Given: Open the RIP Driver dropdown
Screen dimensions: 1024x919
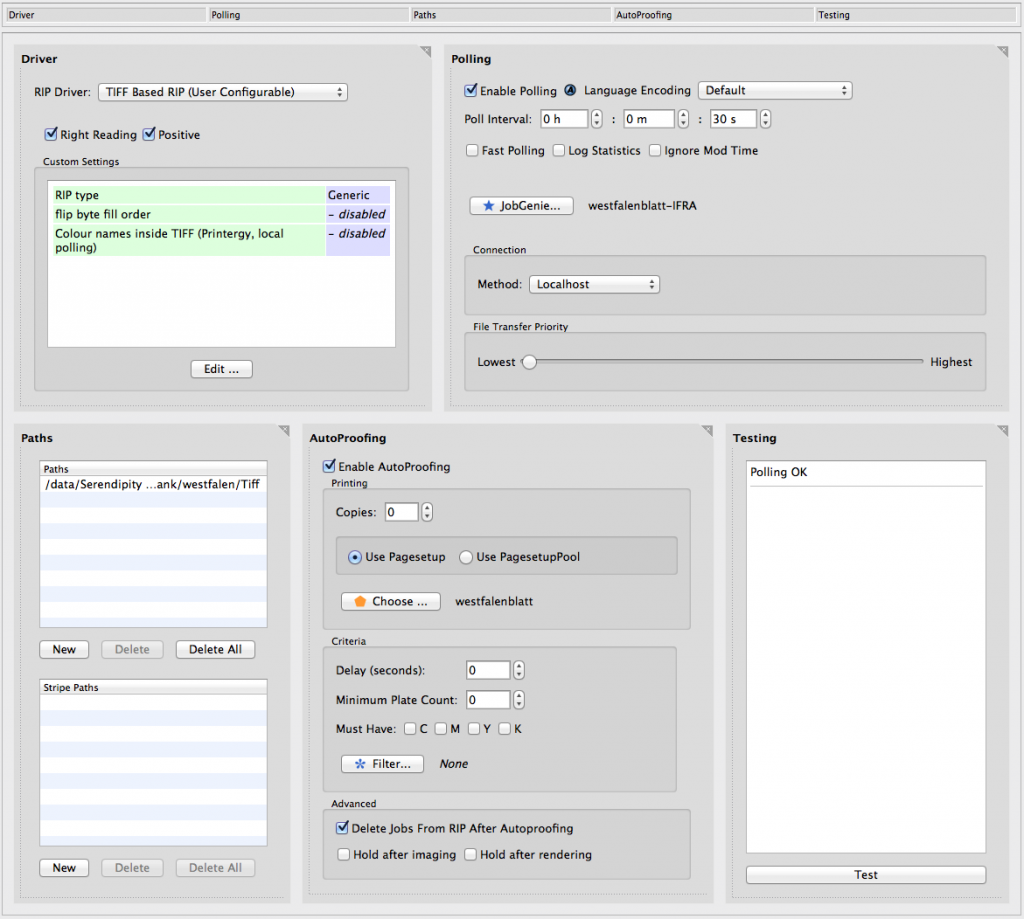Looking at the screenshot, I should [224, 91].
